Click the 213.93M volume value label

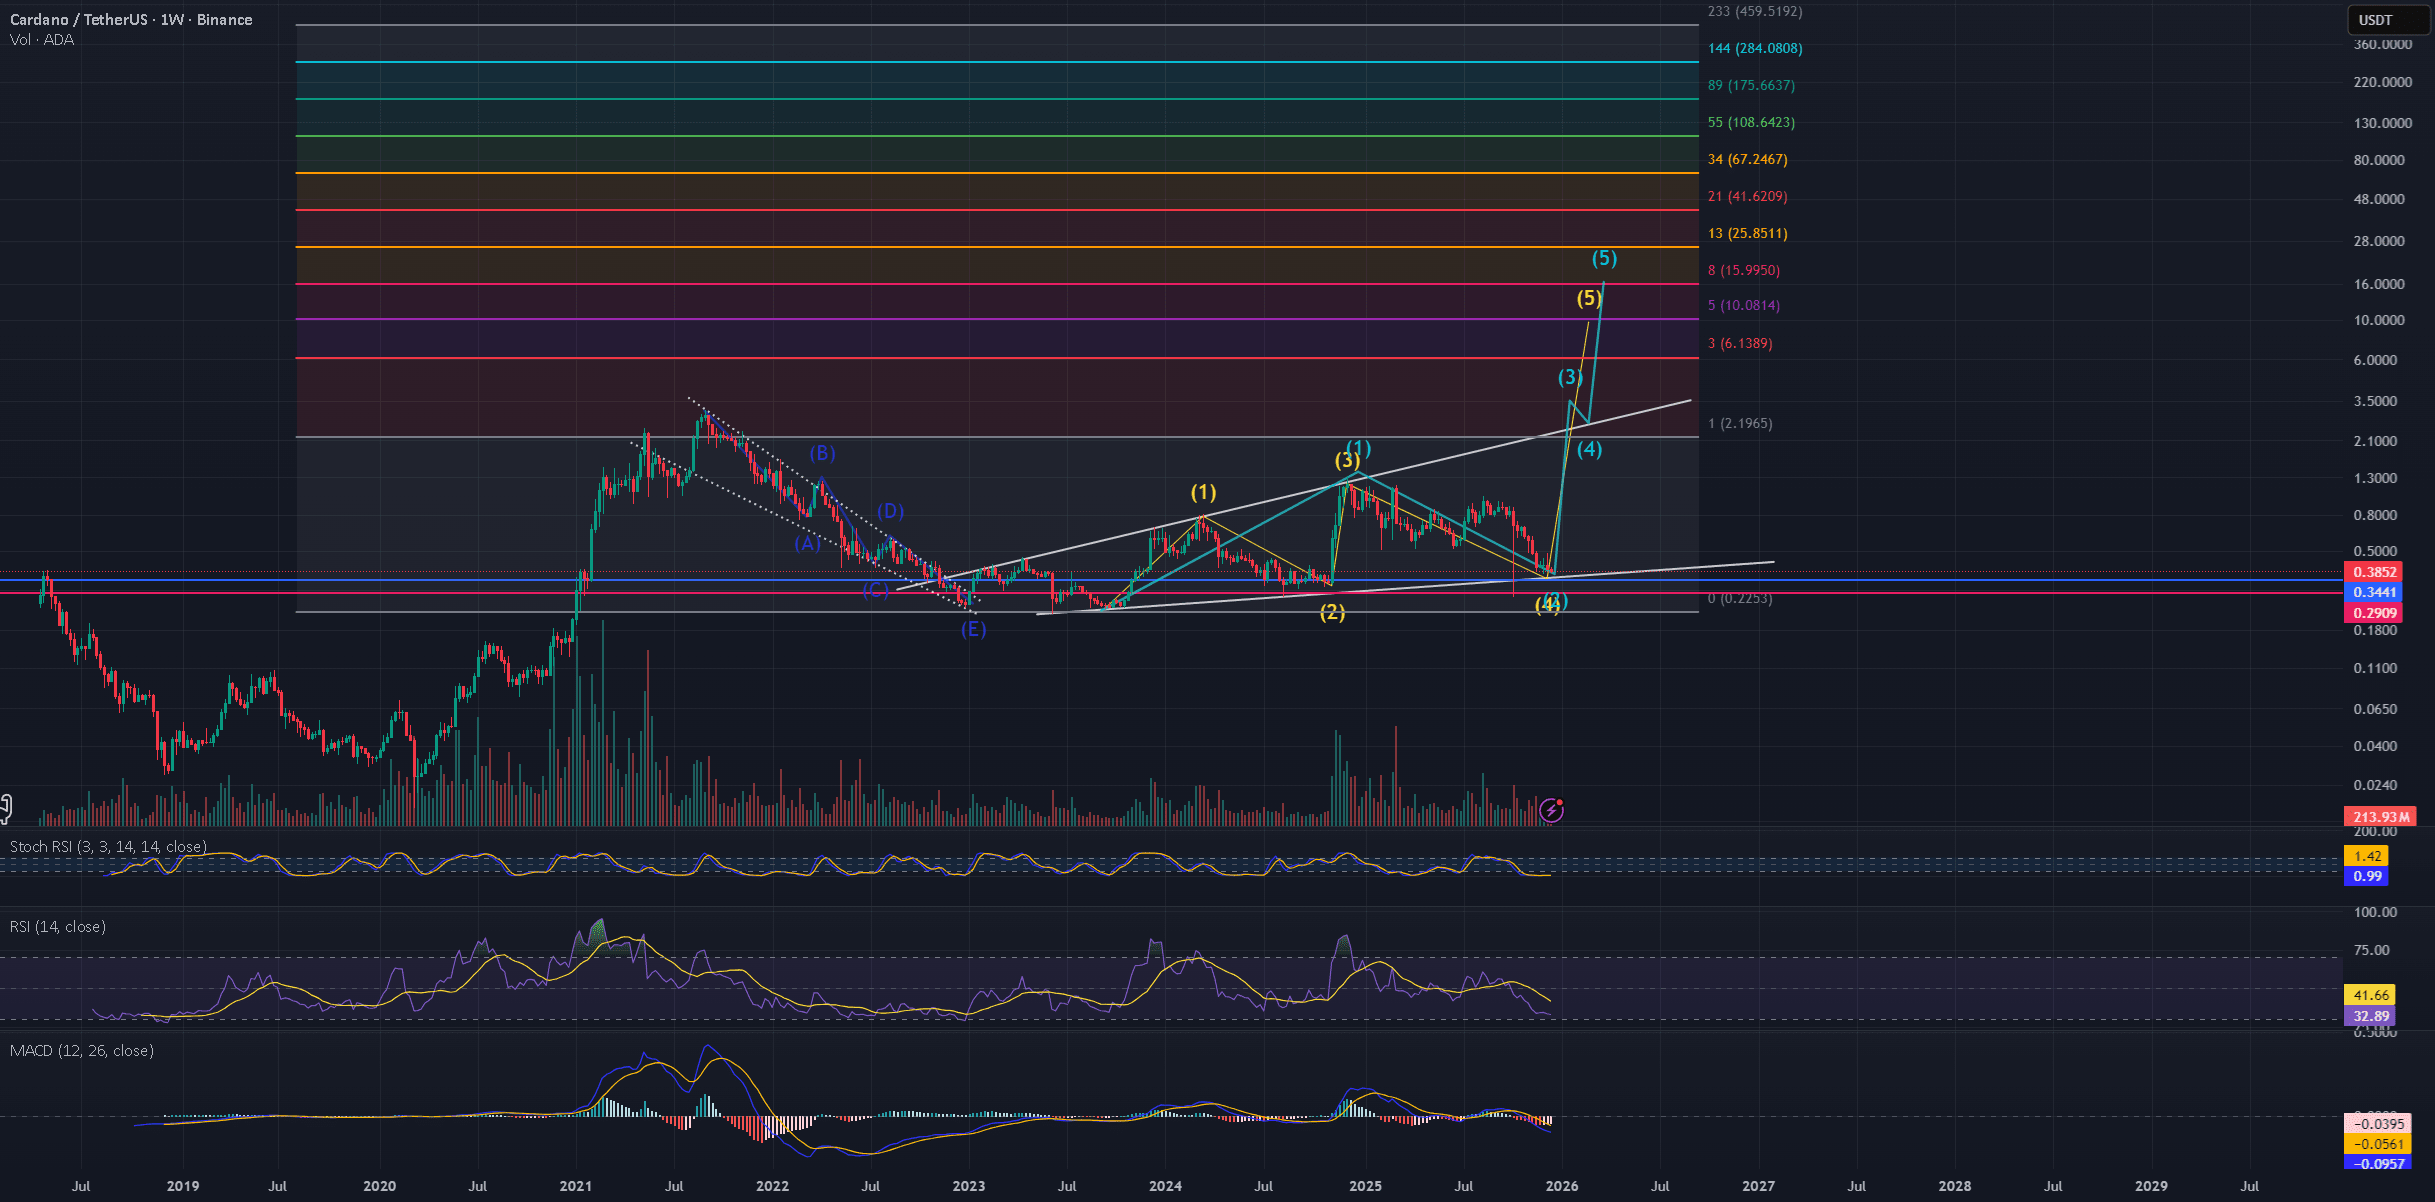tap(2379, 817)
